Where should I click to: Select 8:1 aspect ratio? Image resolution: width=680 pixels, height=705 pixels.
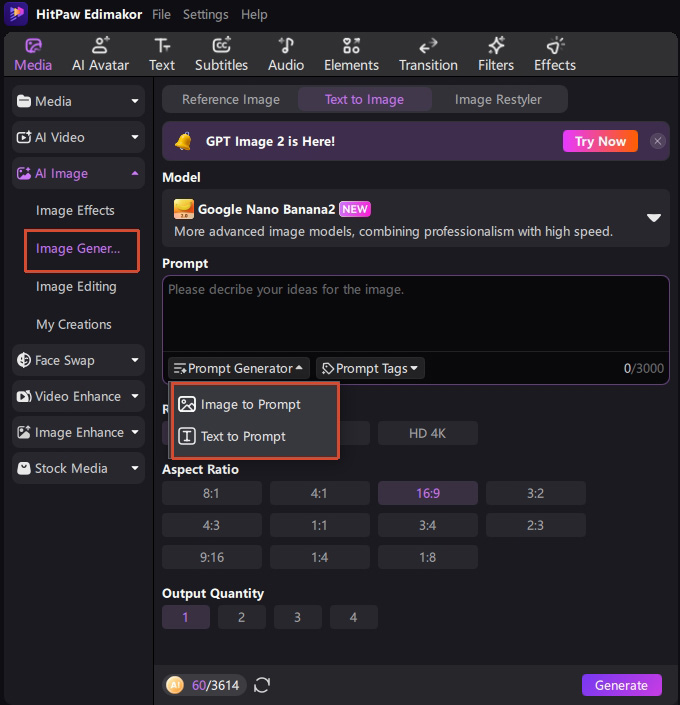pyautogui.click(x=211, y=493)
